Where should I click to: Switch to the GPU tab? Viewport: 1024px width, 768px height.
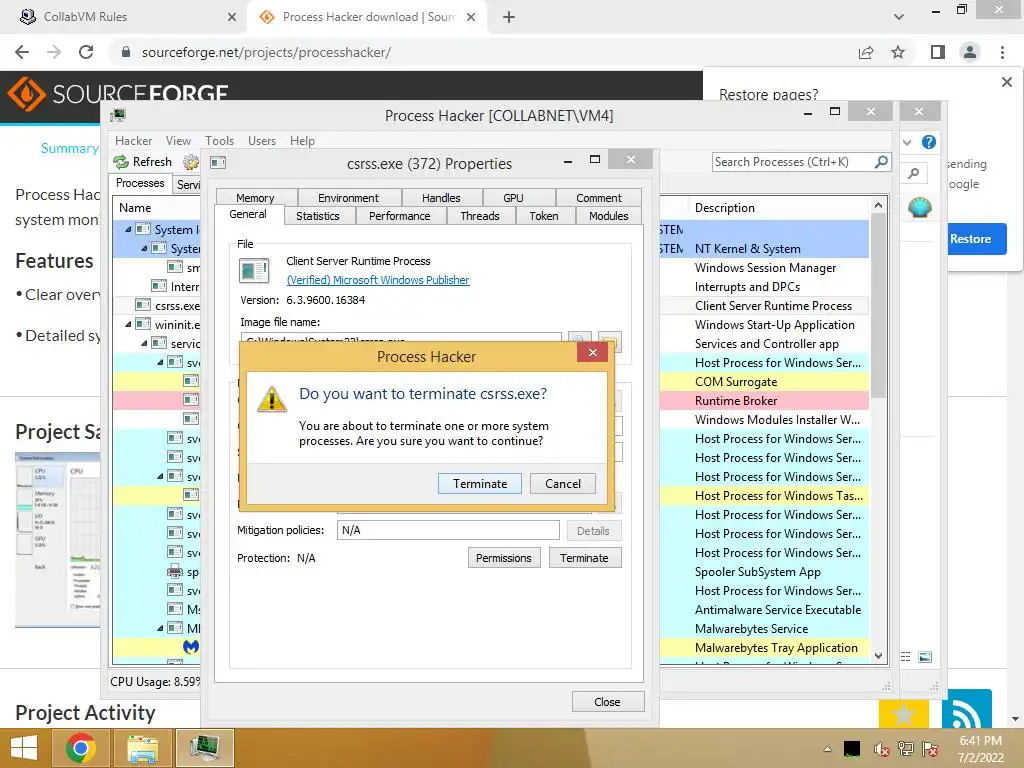[513, 198]
